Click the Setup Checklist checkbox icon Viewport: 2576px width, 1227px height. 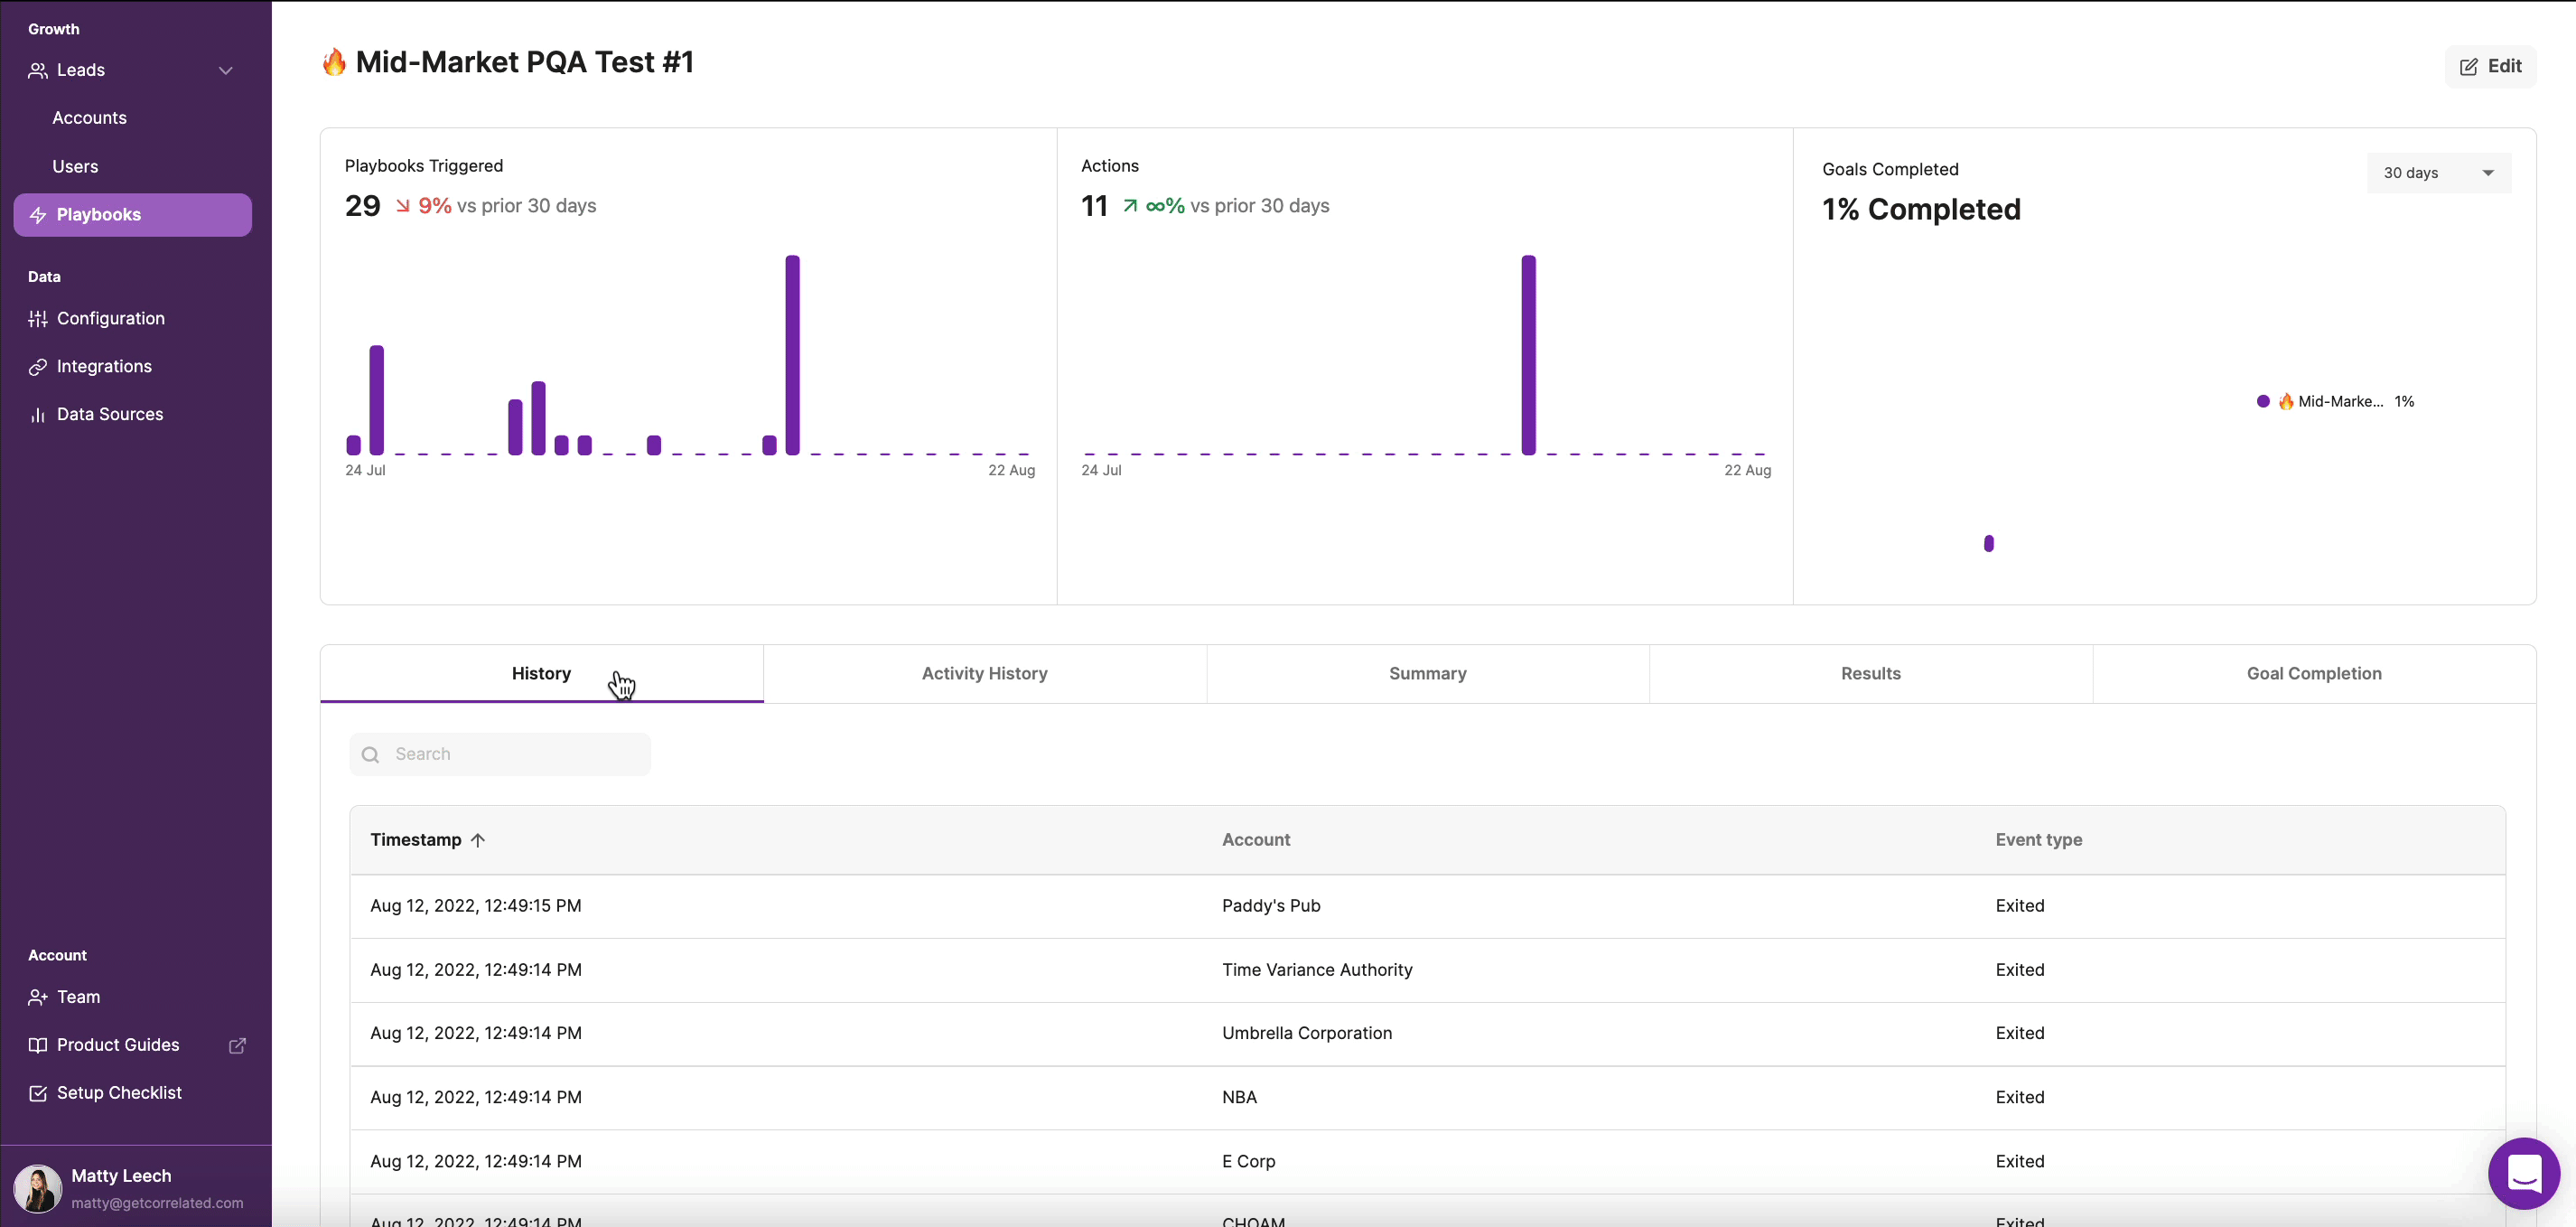click(x=38, y=1093)
